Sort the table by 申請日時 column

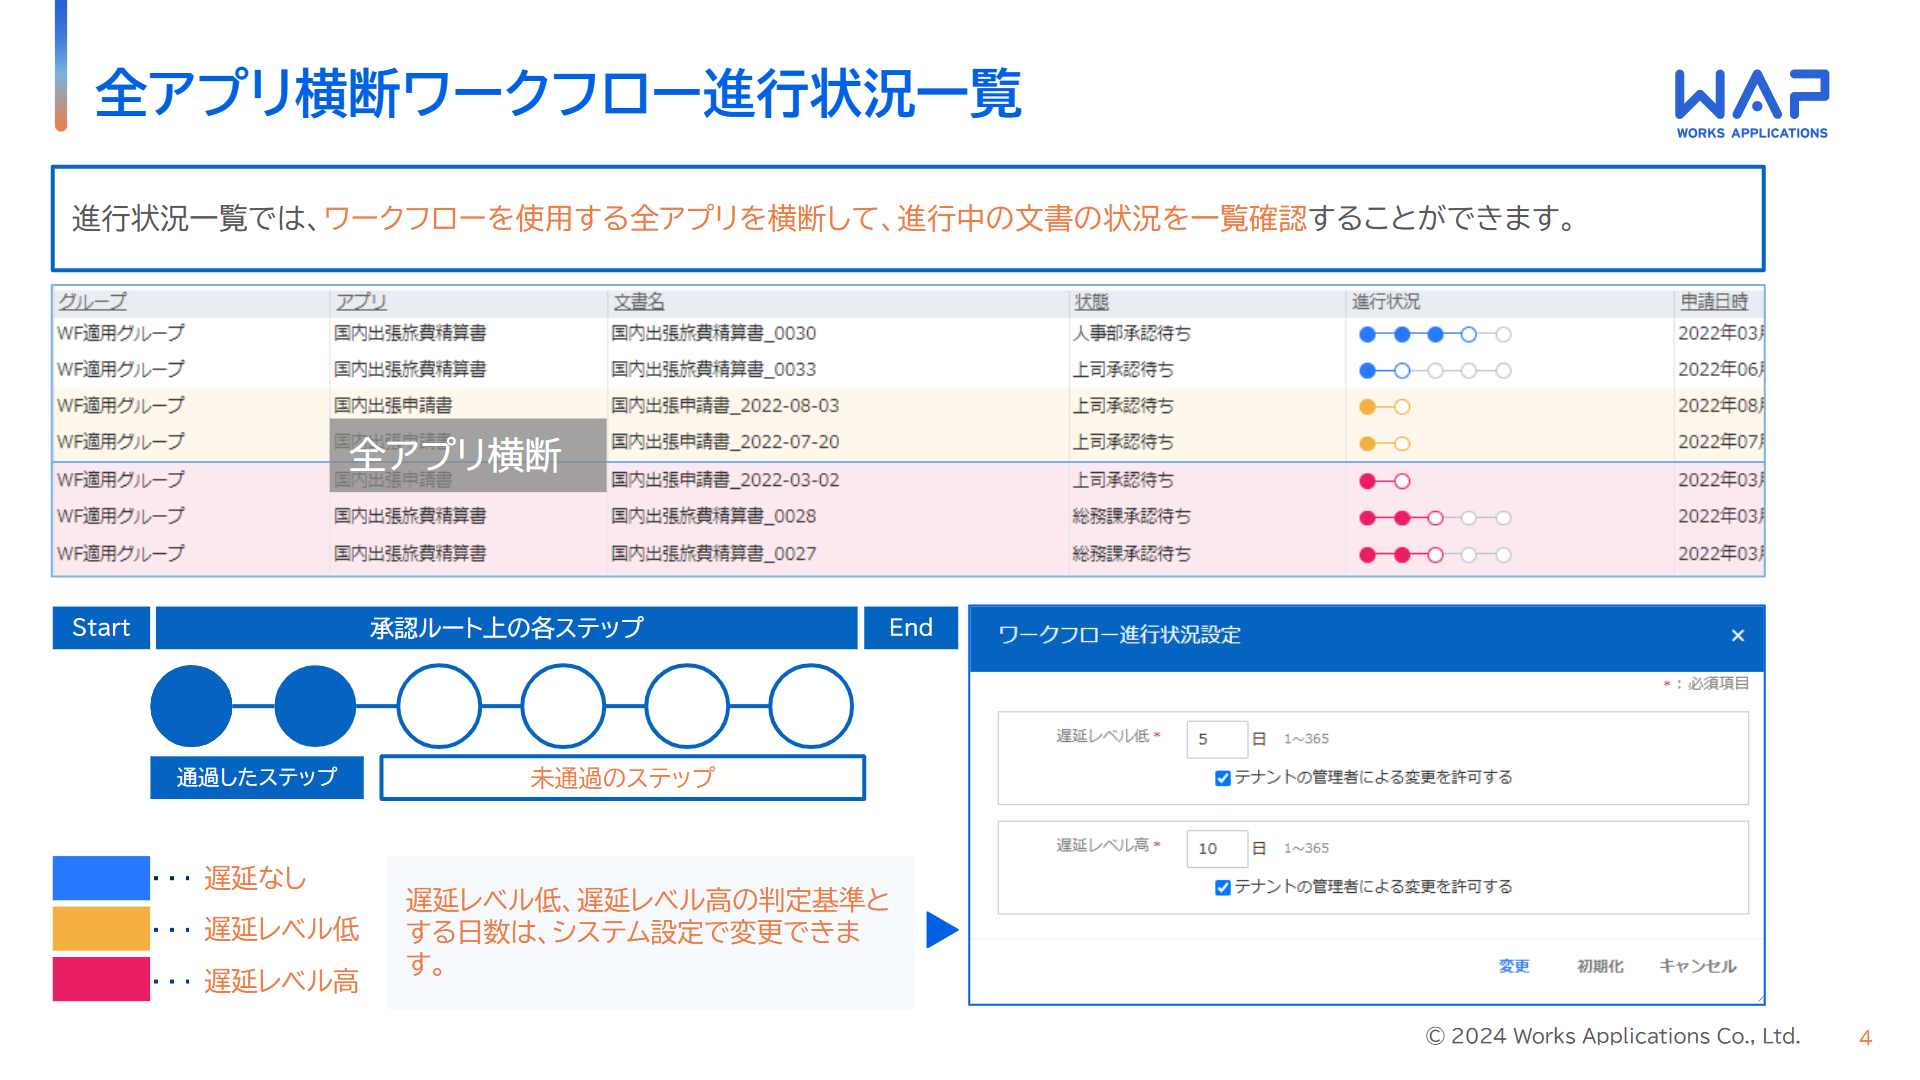1713,301
